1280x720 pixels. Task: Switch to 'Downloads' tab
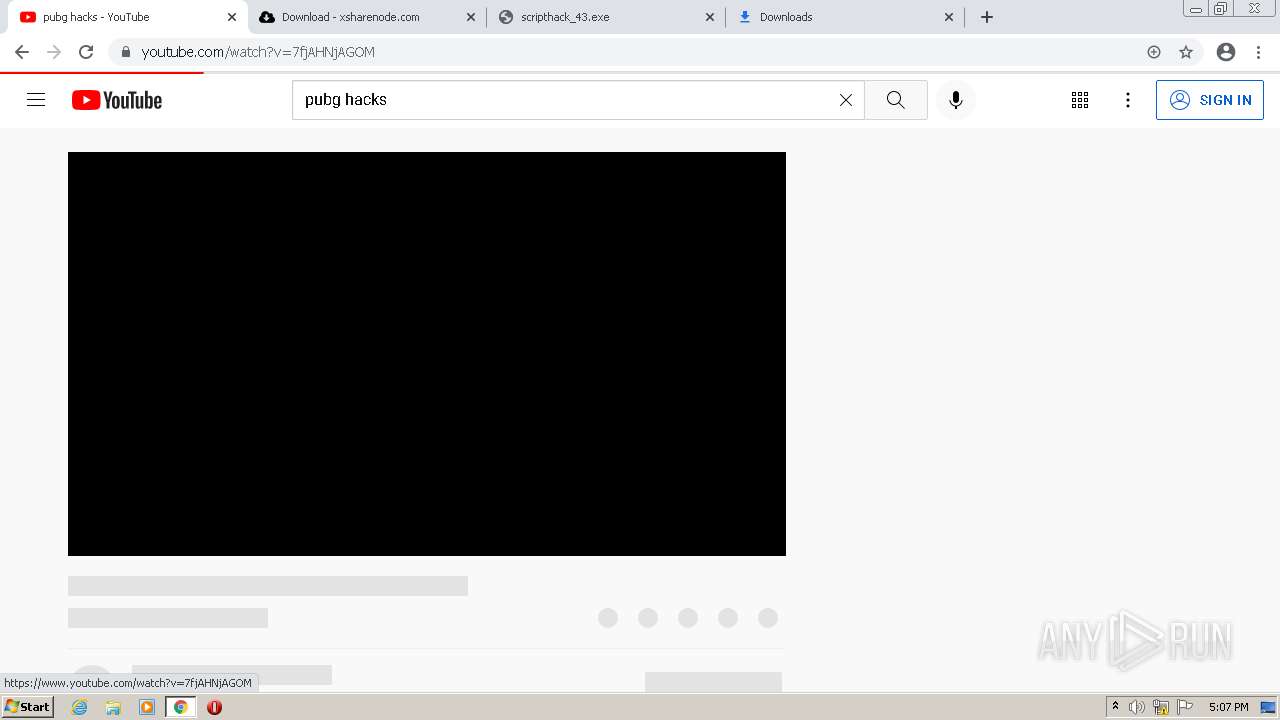845,17
